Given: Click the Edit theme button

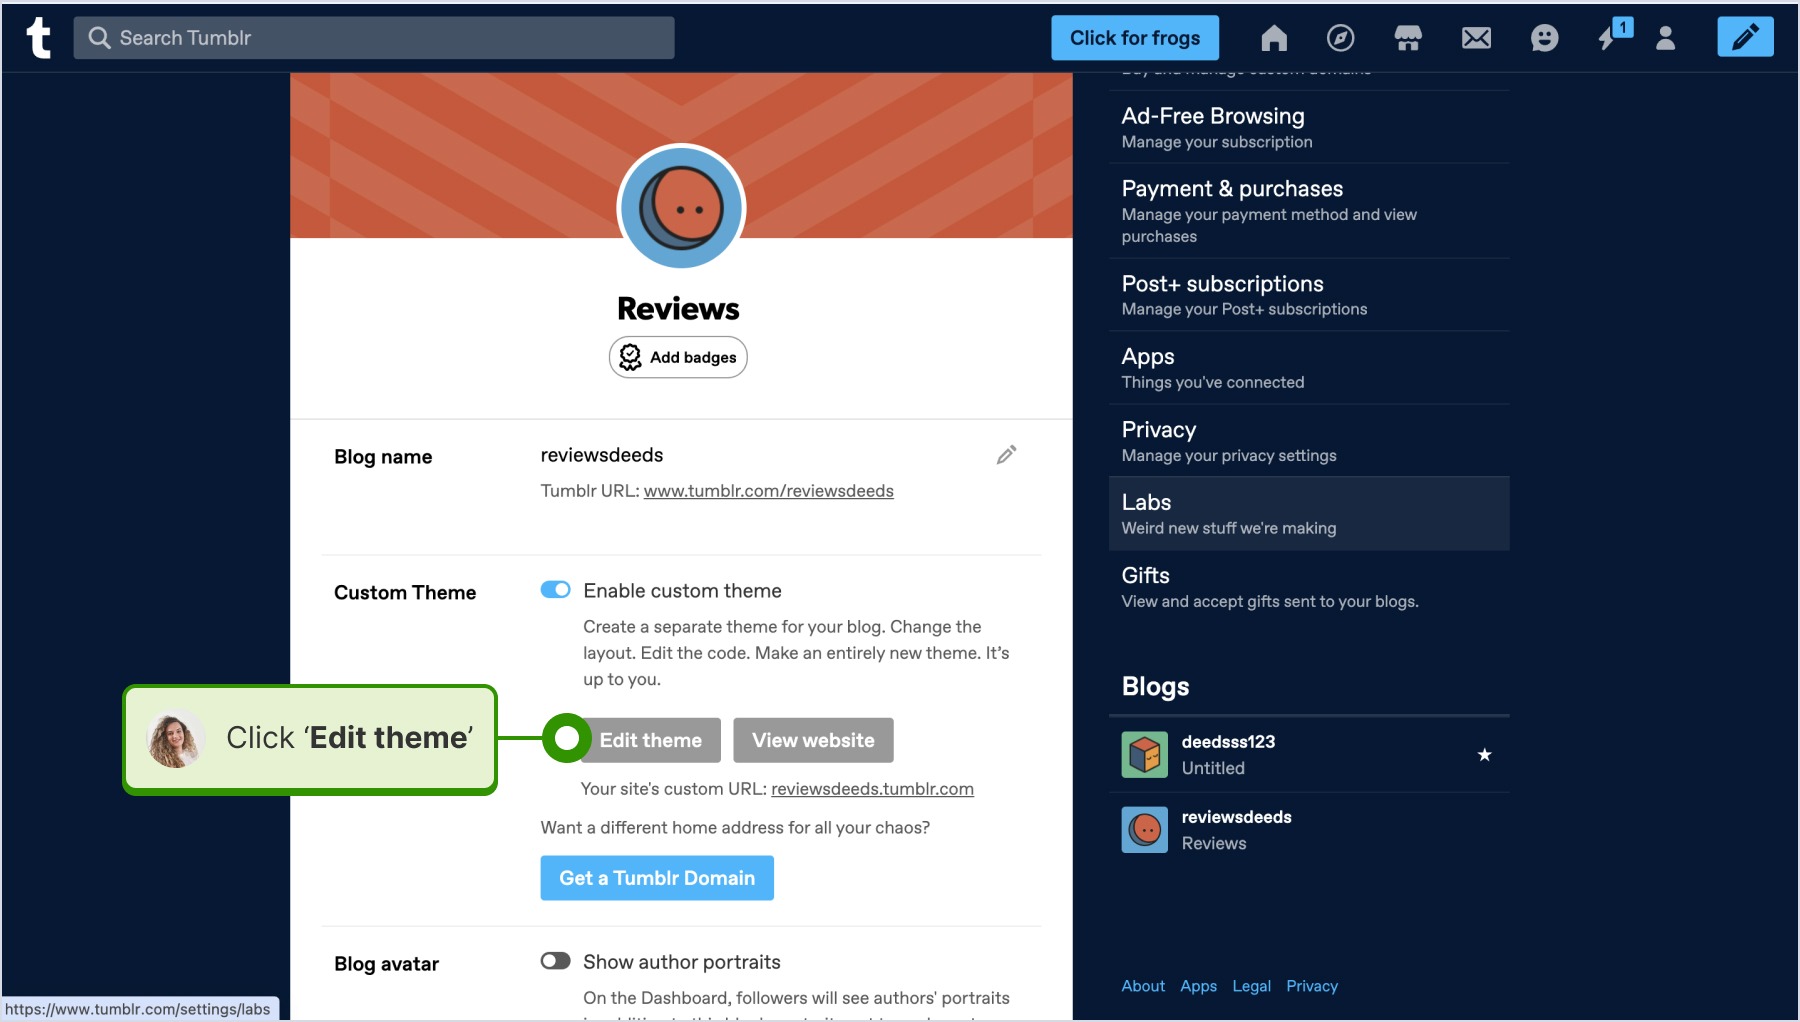Looking at the screenshot, I should click(x=650, y=740).
